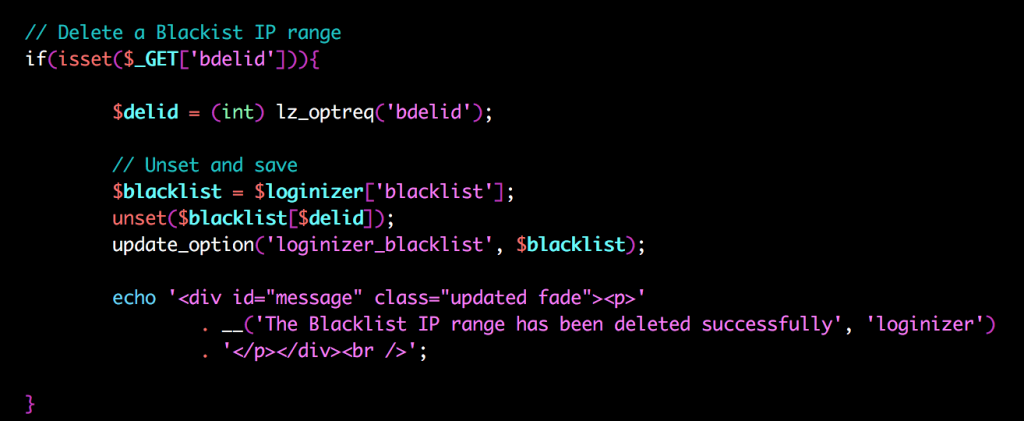Click the 'Unset and save' comment line
The height and width of the screenshot is (421, 1024).
[x=204, y=164]
